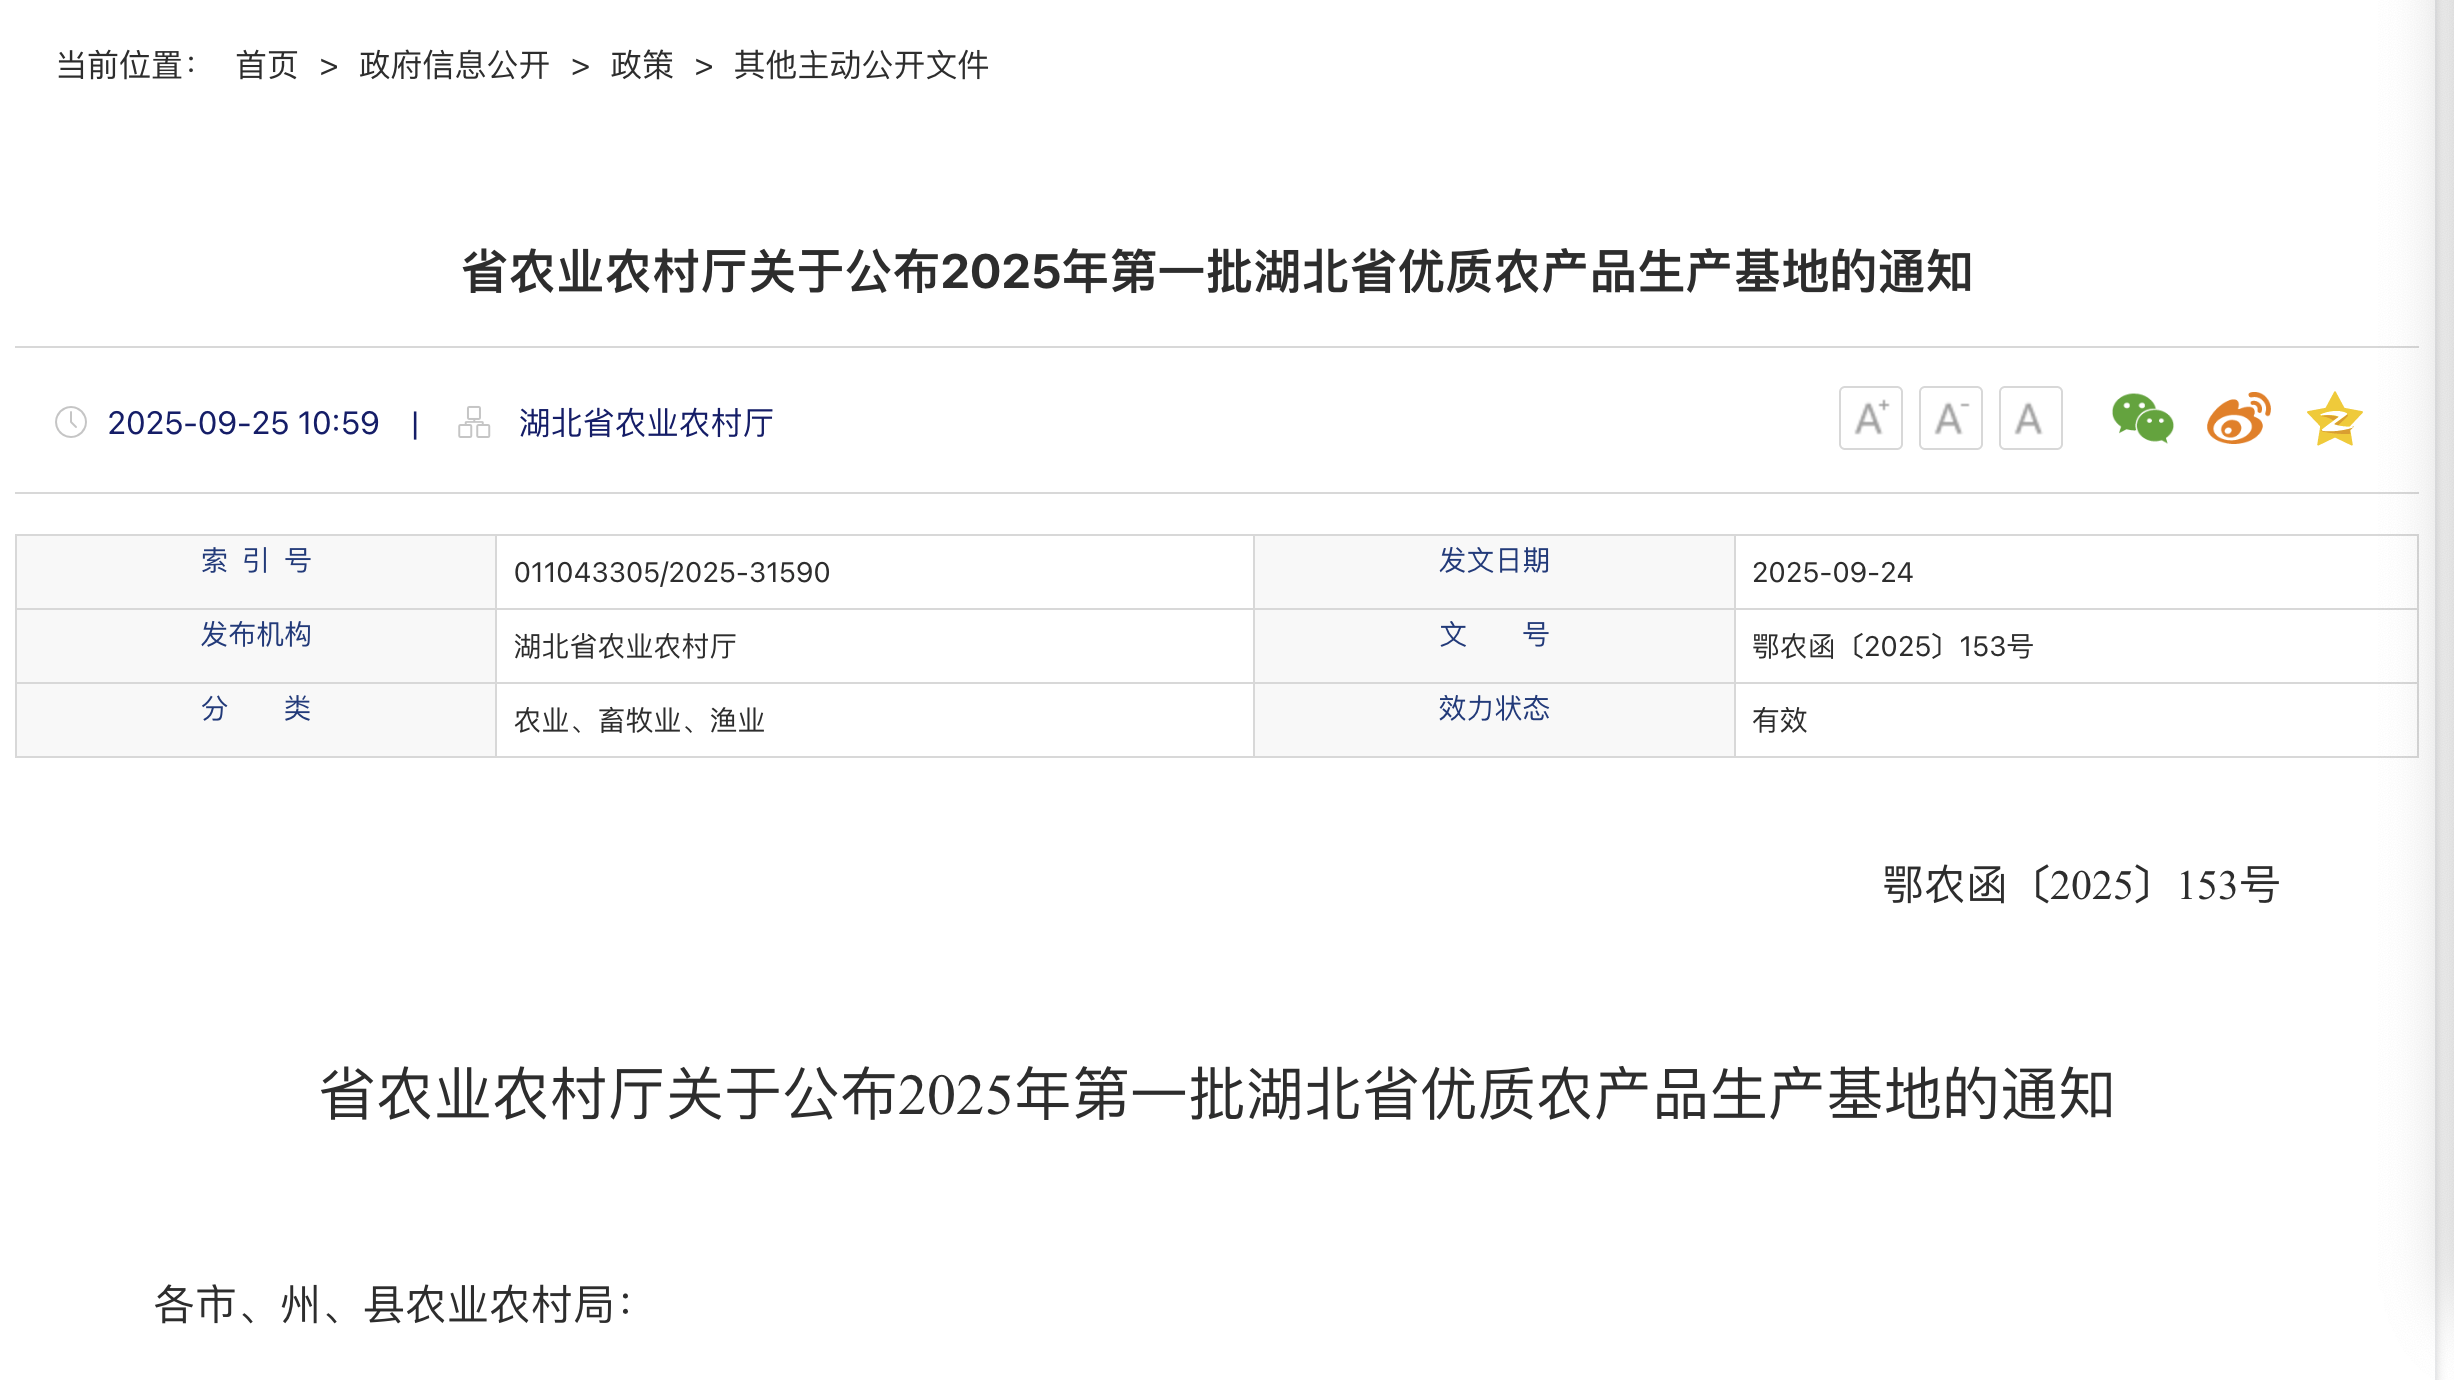This screenshot has width=2454, height=1380.
Task: Go to 首页 in breadcrumb
Action: point(266,65)
